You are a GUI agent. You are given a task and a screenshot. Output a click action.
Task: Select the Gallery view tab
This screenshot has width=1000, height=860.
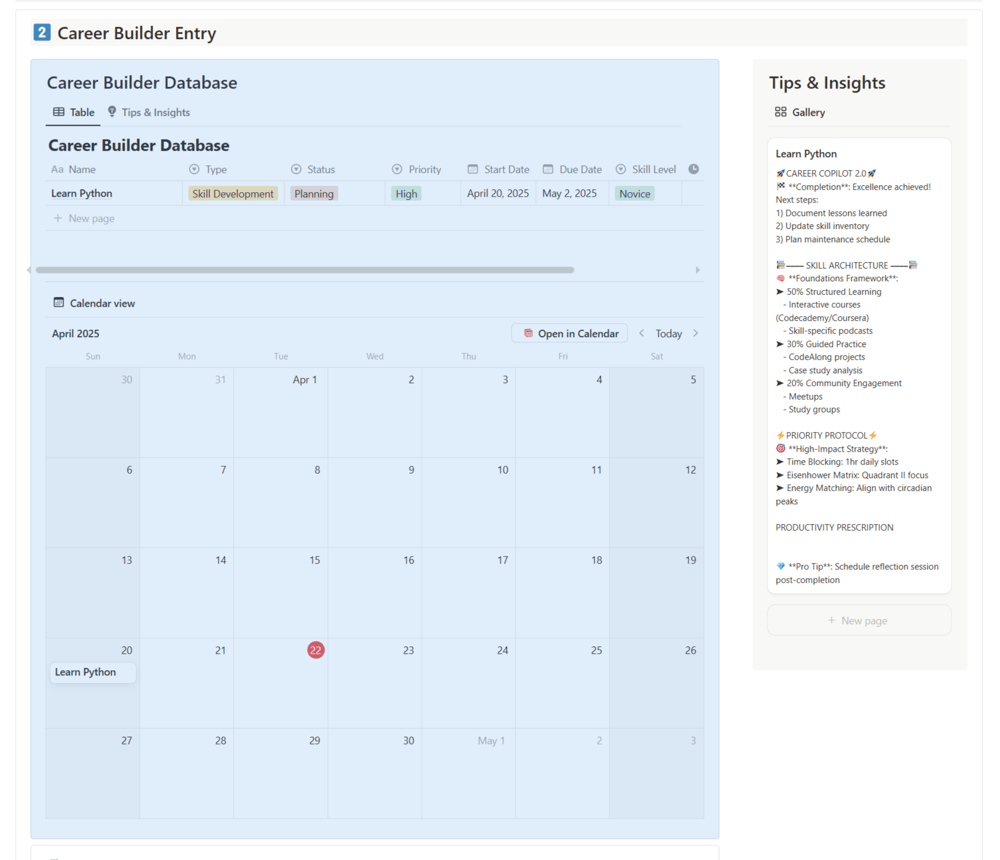pyautogui.click(x=800, y=112)
